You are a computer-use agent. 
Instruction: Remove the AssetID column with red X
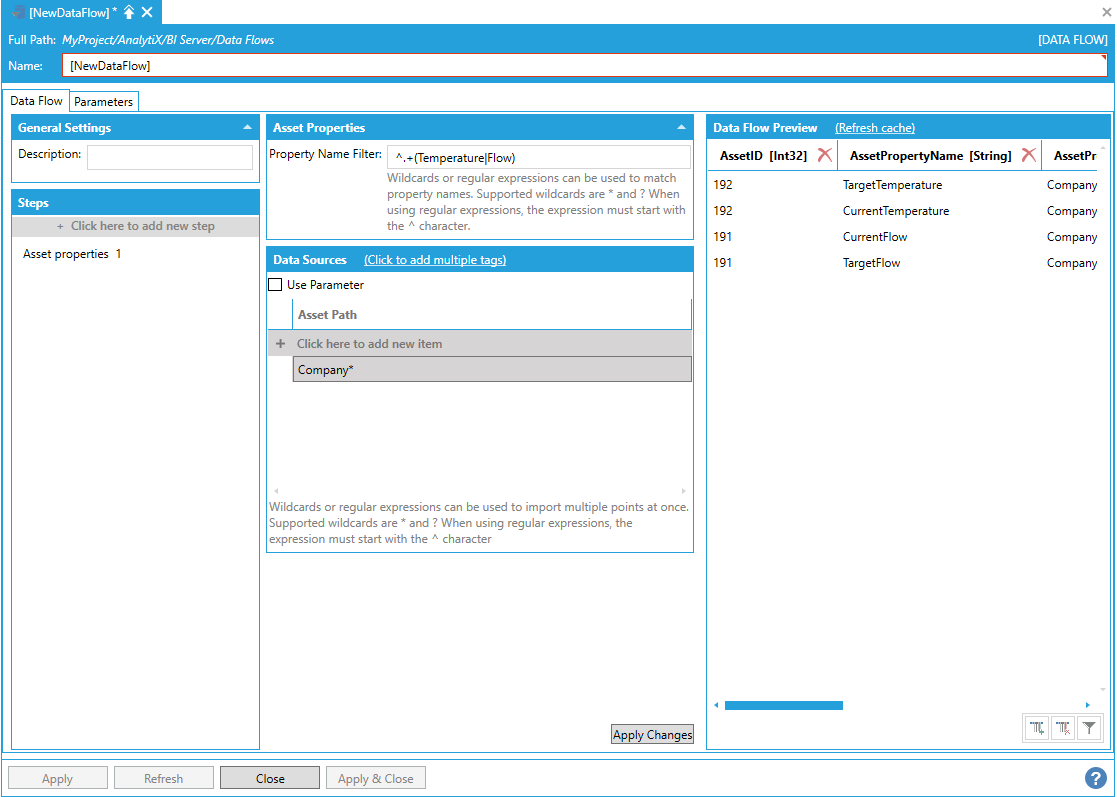pyautogui.click(x=824, y=155)
